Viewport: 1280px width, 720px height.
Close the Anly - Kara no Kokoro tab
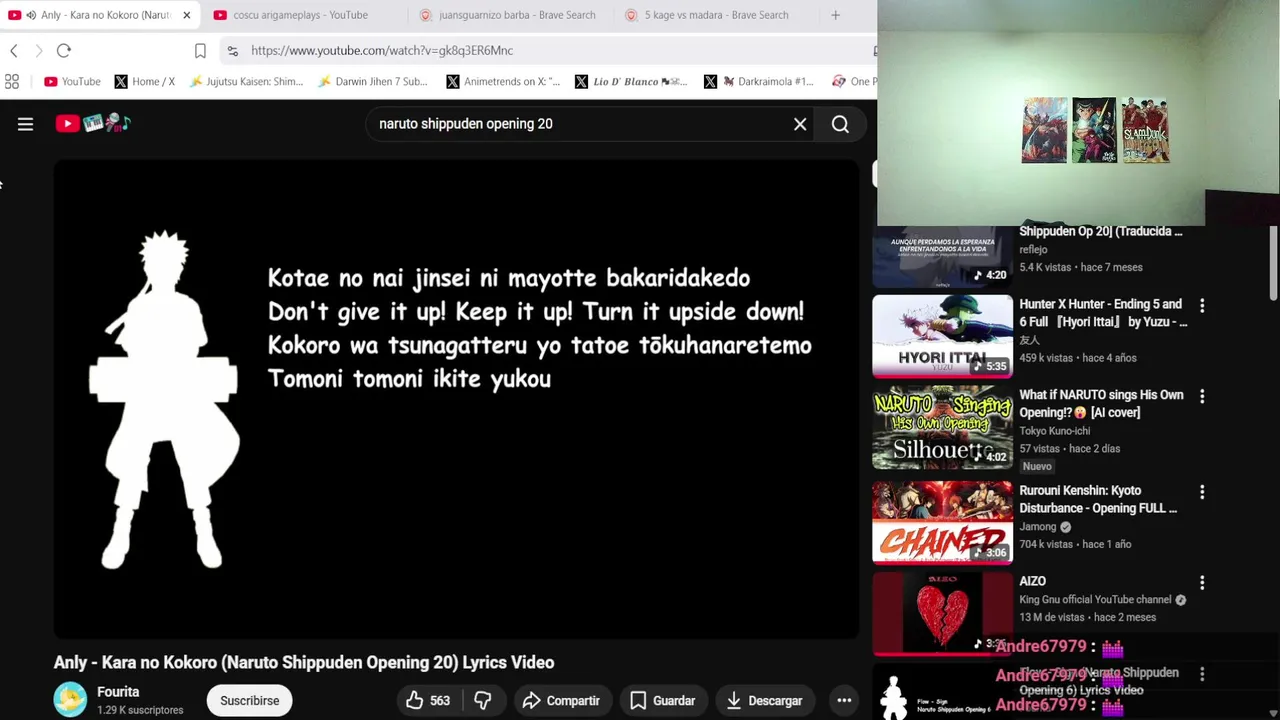[186, 15]
